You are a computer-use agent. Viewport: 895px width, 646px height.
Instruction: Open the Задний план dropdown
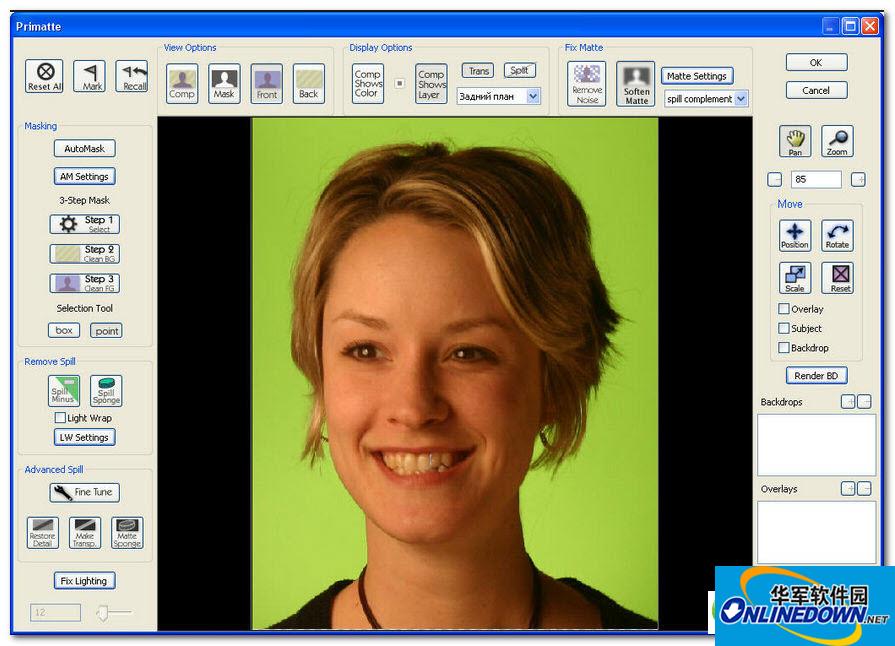[x=498, y=96]
